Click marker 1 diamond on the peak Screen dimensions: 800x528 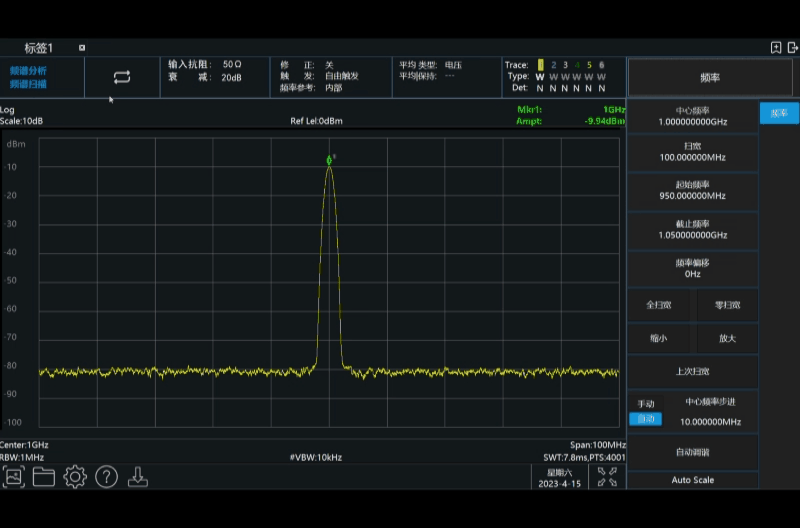[329, 160]
